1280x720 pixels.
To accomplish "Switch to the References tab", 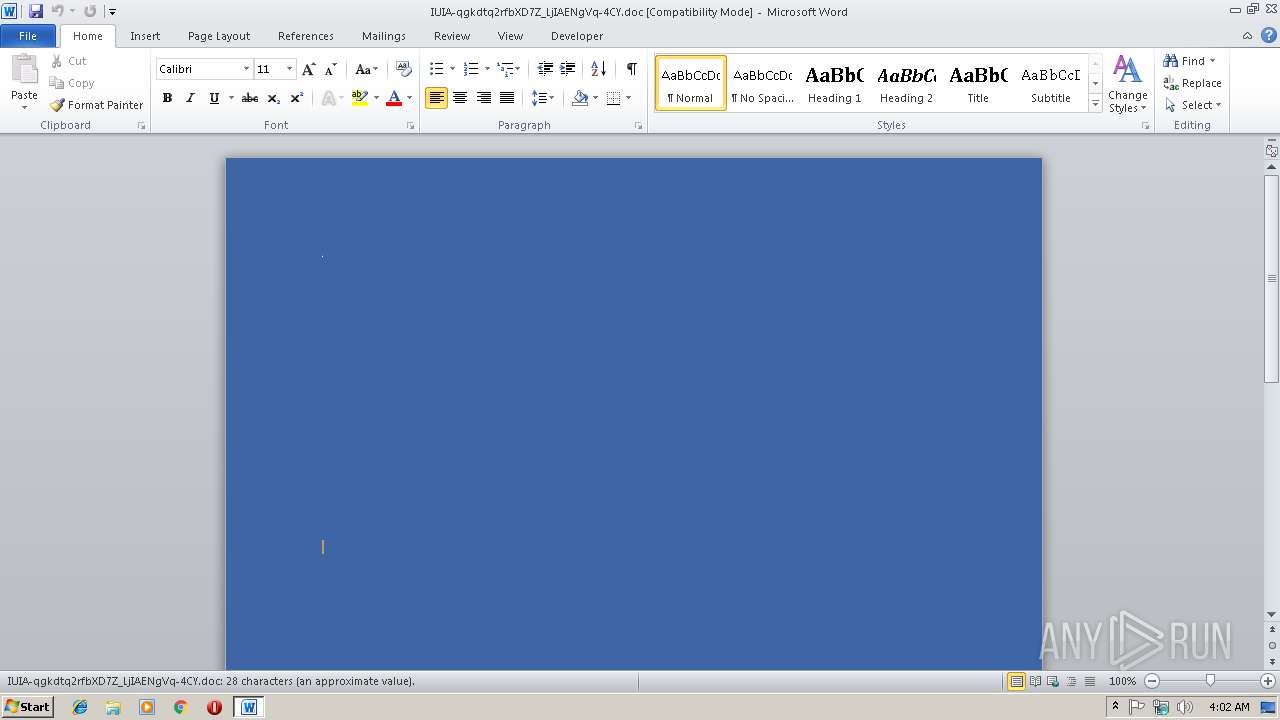I will (306, 36).
